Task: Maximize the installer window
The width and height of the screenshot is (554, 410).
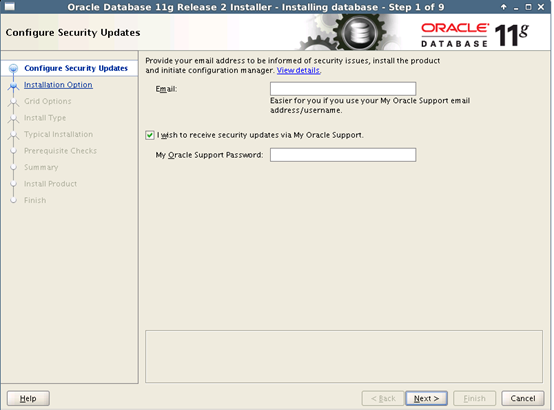Action: tap(528, 7)
